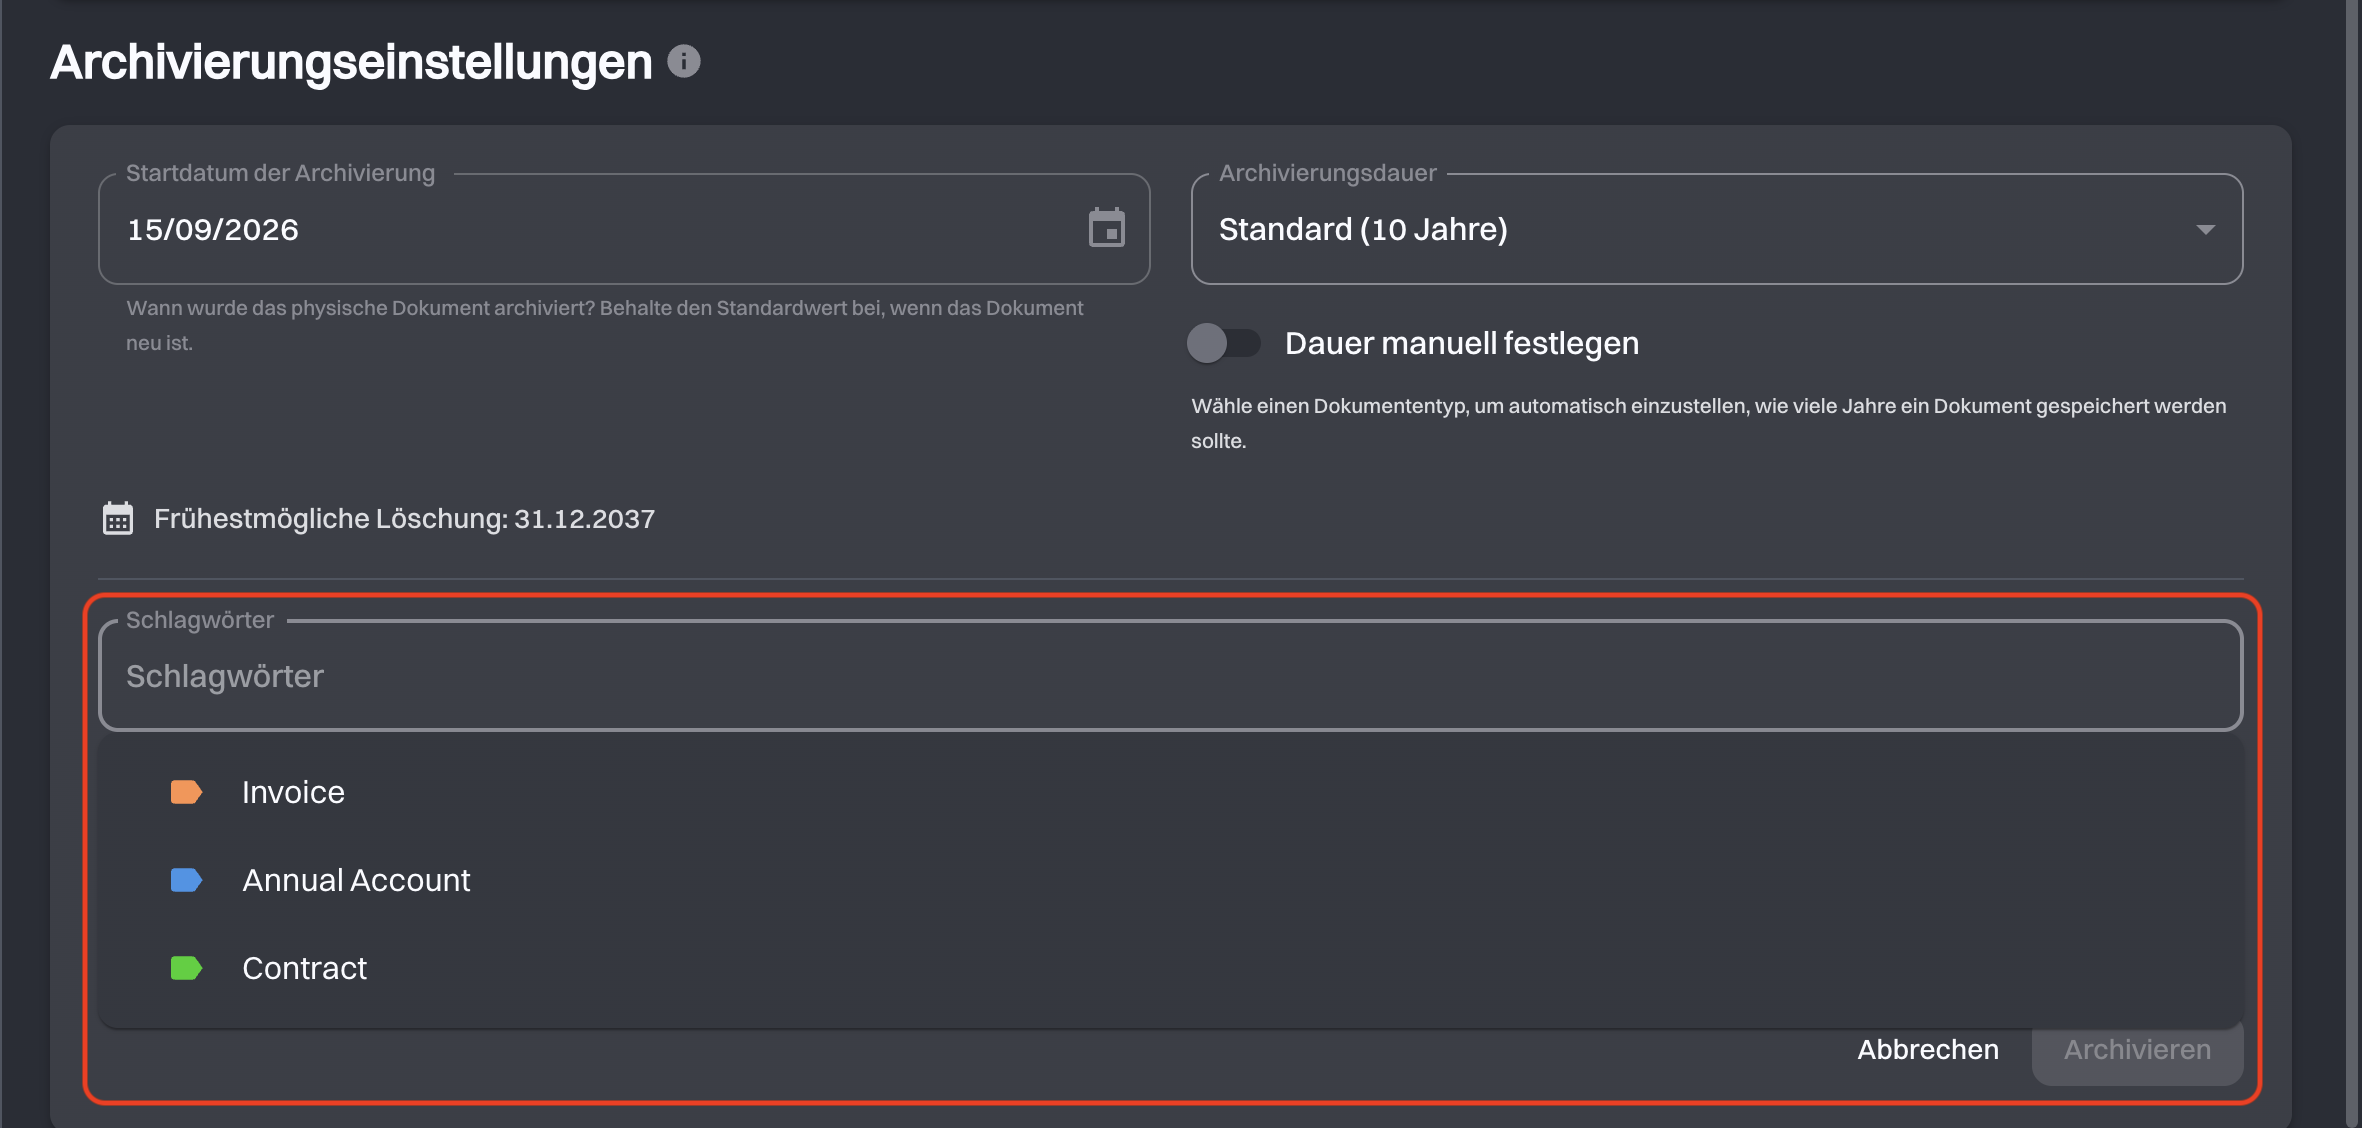This screenshot has width=2362, height=1128.
Task: Click the info icon beside Archivierungseinstellungen
Action: click(x=684, y=62)
